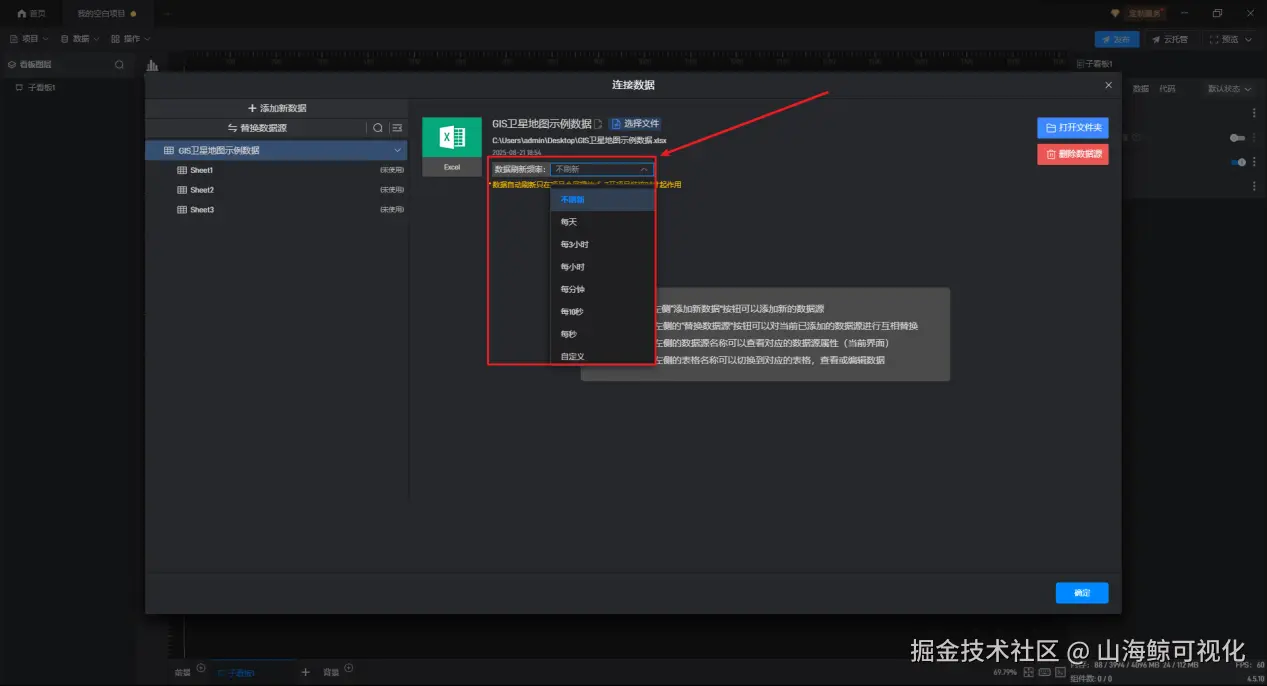Confirm with the 确定 button
1267x686 pixels.
(x=1082, y=593)
